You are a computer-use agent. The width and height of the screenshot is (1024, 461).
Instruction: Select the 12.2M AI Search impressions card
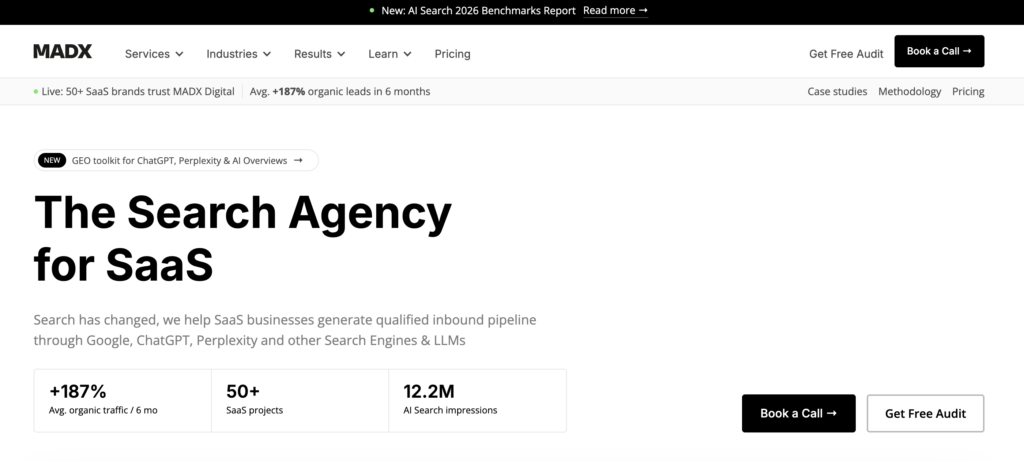477,400
